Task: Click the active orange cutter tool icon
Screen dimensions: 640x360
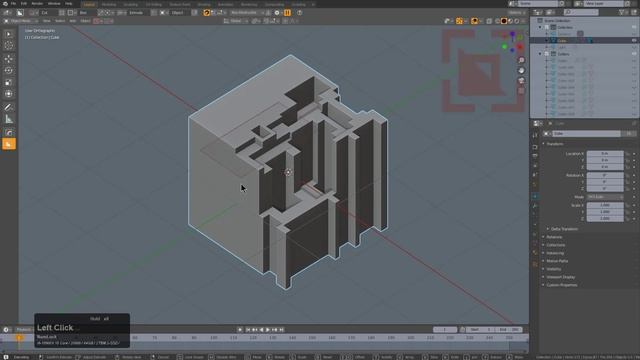Action: 9,144
